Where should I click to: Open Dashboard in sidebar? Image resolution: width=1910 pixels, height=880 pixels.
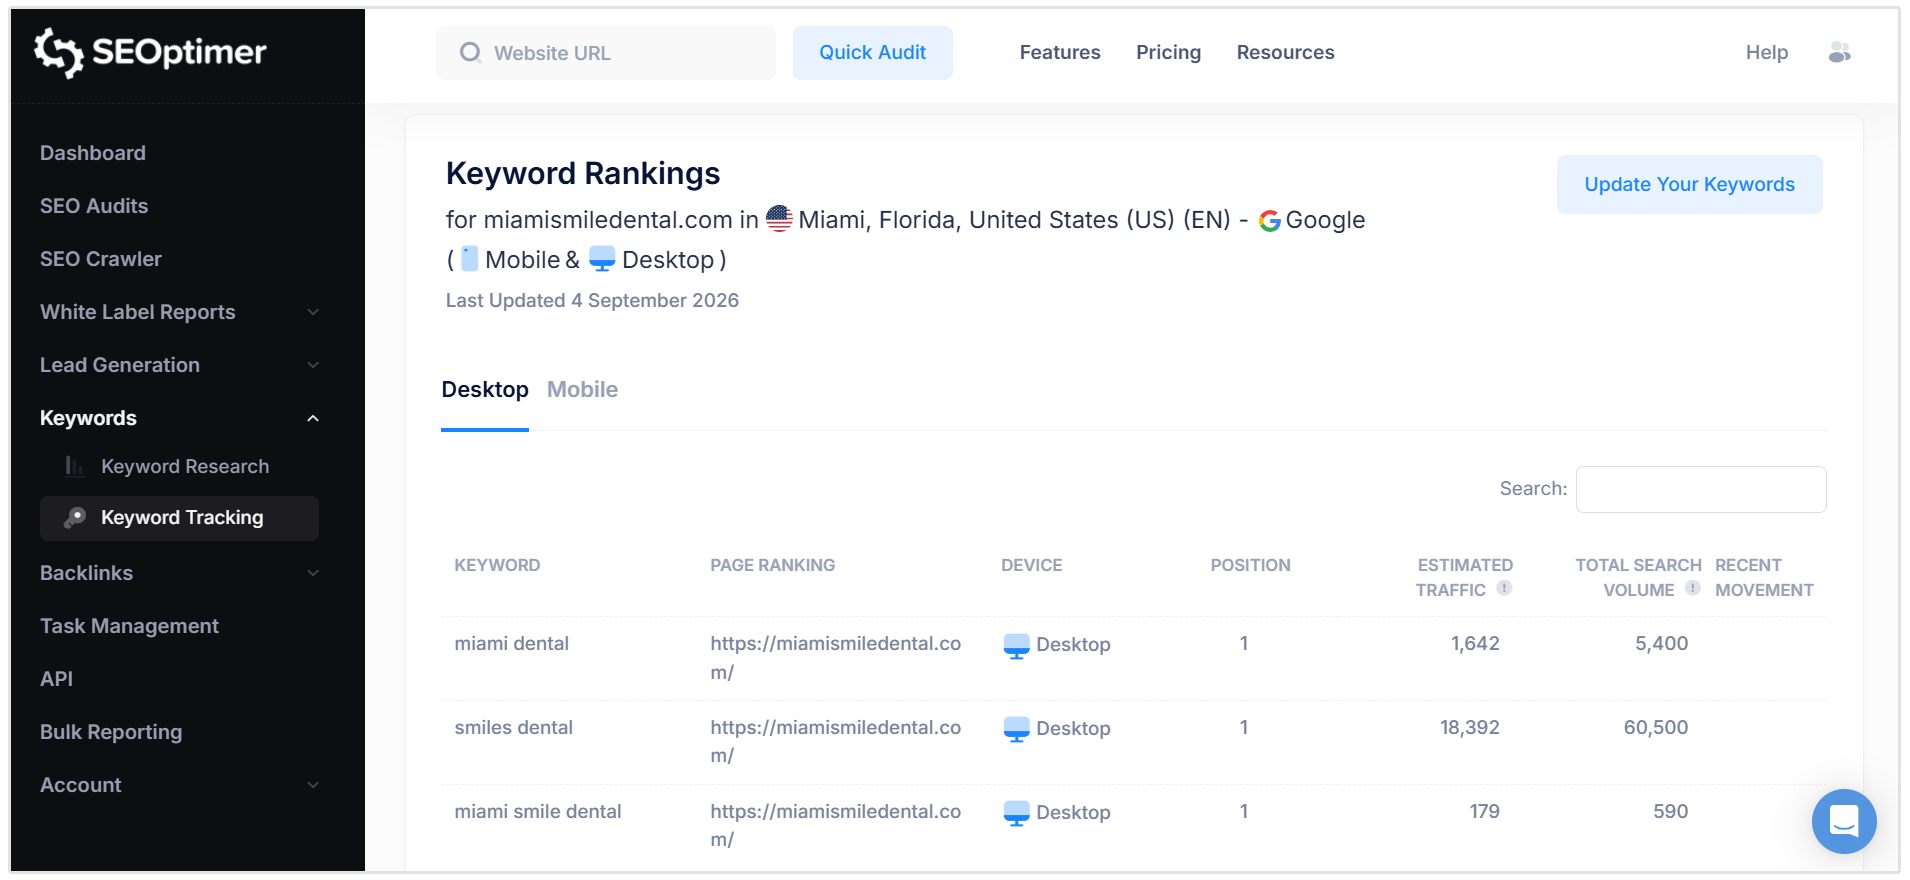(x=93, y=153)
